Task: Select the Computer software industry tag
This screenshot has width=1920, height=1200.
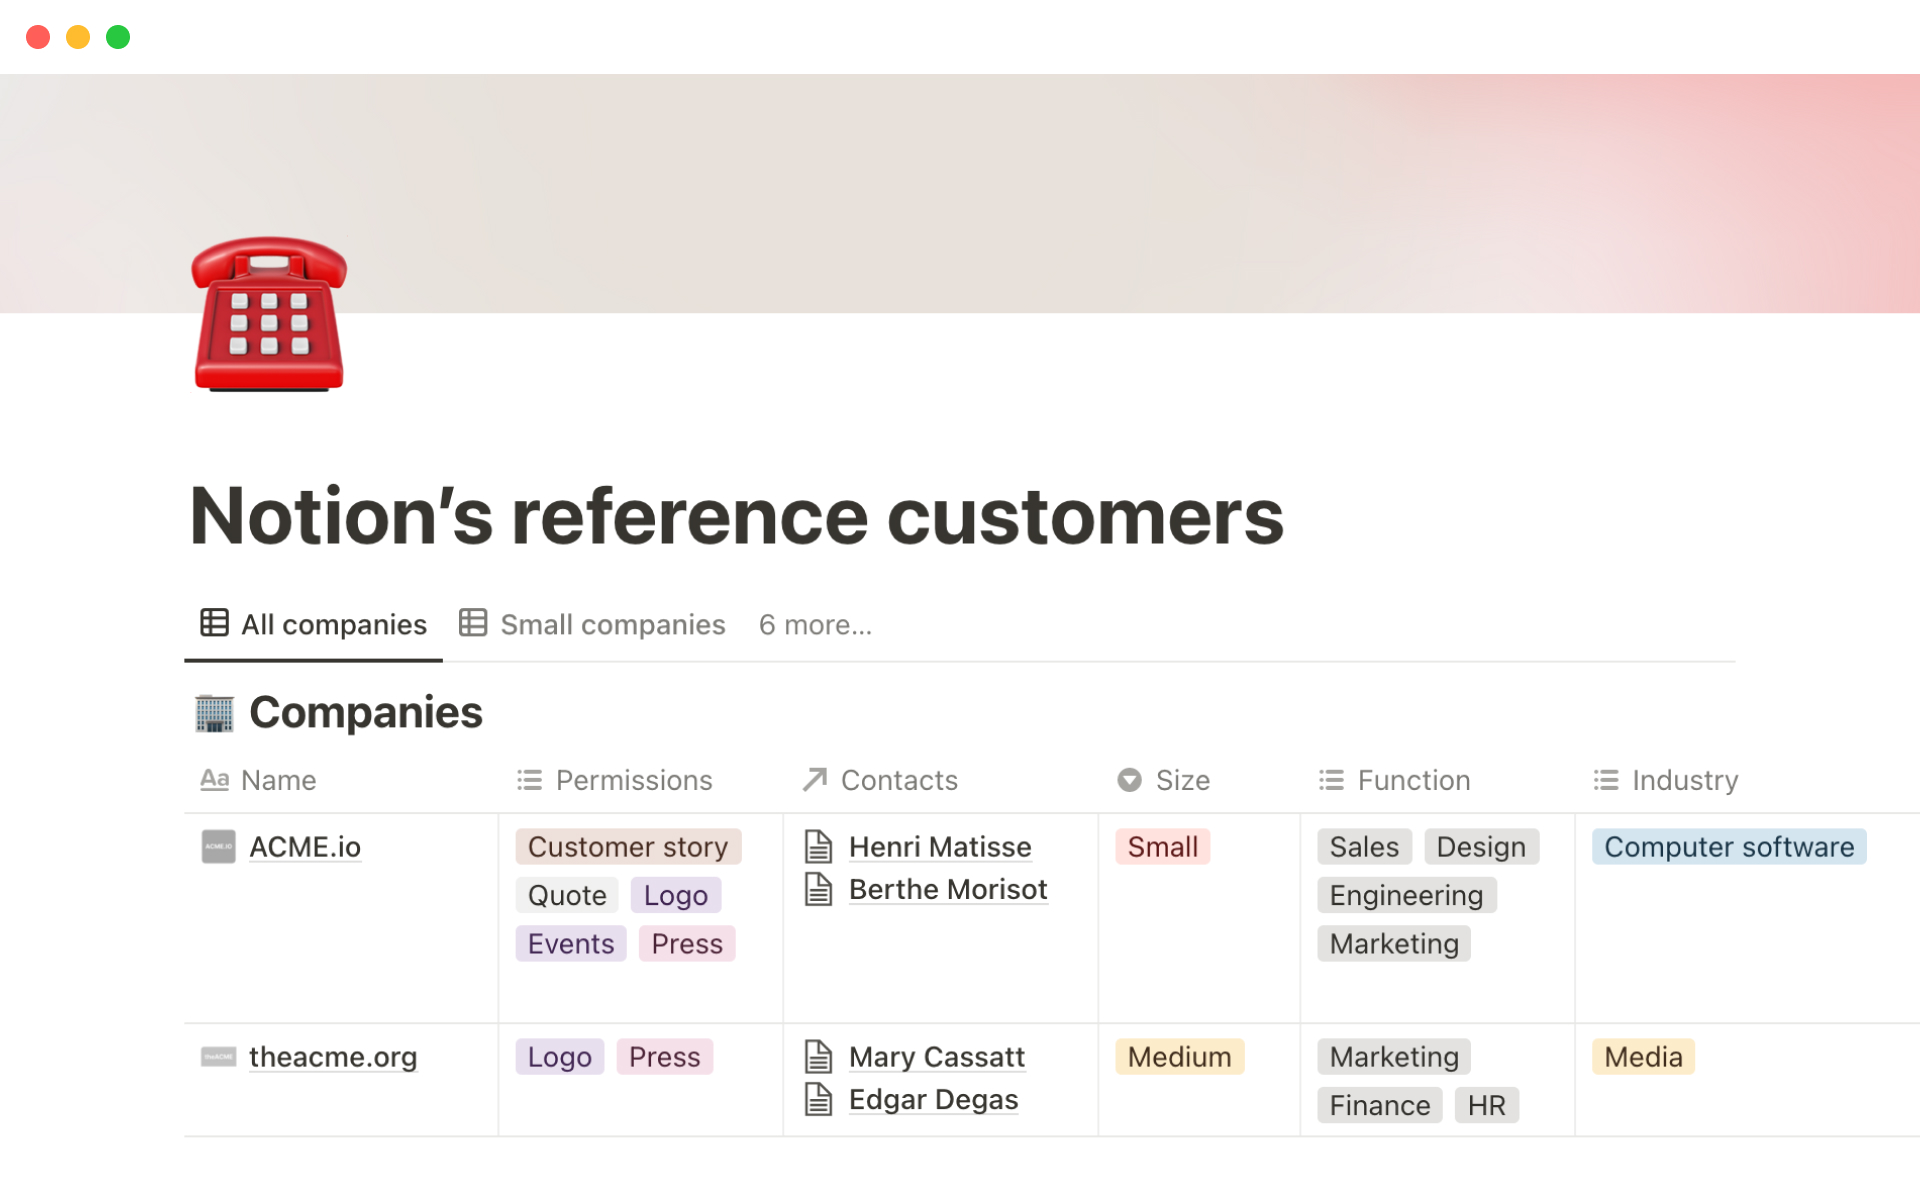Action: pyautogui.click(x=1728, y=846)
